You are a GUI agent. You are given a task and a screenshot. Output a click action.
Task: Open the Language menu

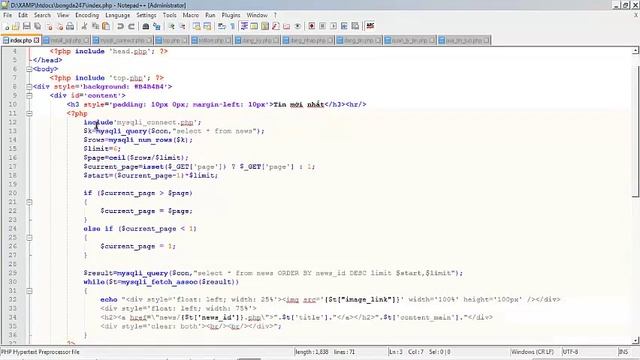[x=118, y=15]
